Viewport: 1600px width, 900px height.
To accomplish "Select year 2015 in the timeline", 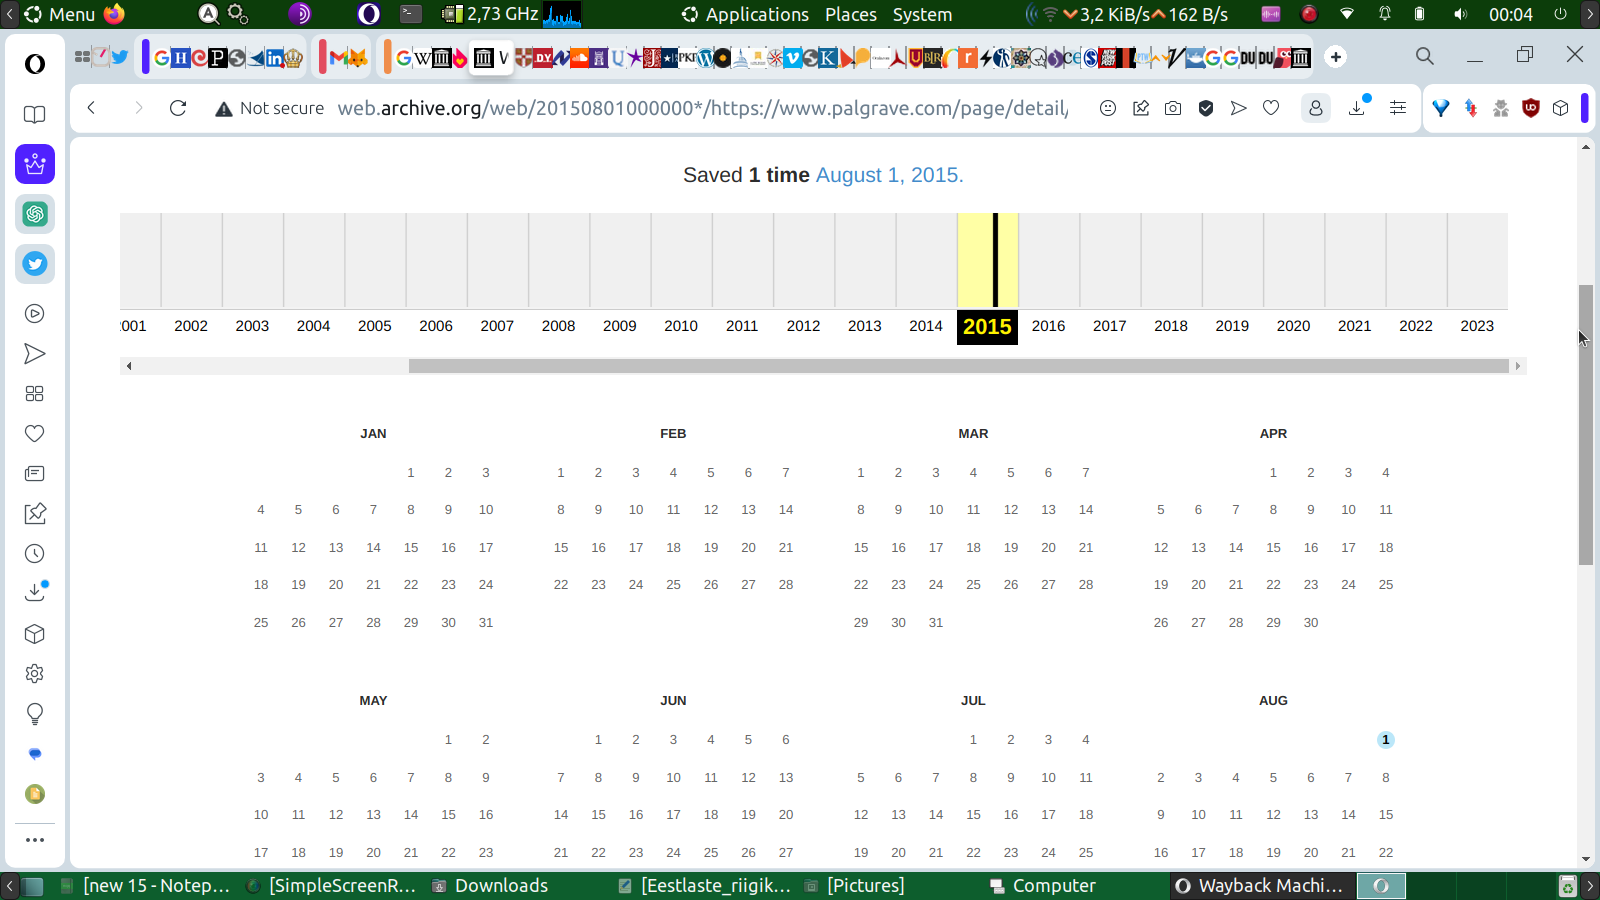I will (x=987, y=326).
